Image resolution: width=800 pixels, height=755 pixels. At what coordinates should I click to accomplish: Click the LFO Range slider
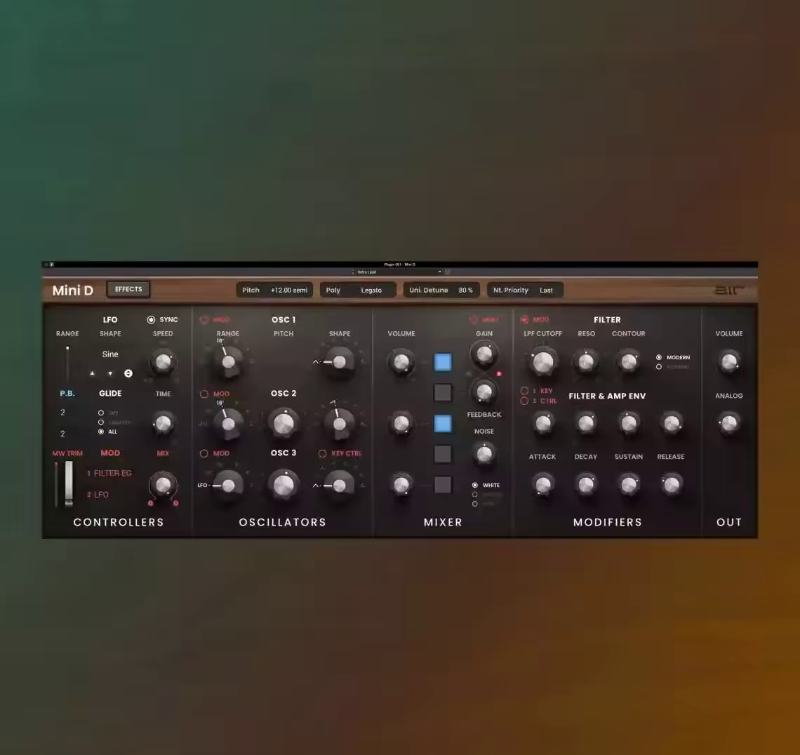pyautogui.click(x=67, y=362)
